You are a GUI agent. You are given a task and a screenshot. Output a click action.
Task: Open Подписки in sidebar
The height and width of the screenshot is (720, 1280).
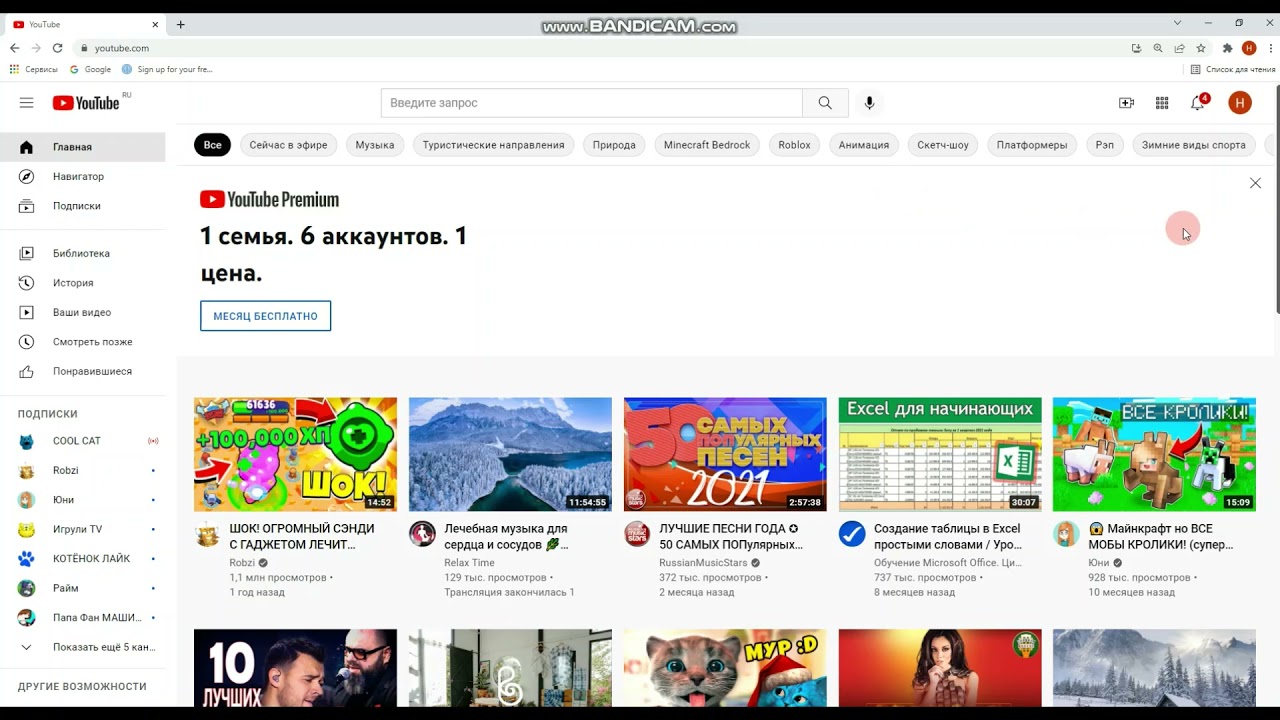[82, 206]
